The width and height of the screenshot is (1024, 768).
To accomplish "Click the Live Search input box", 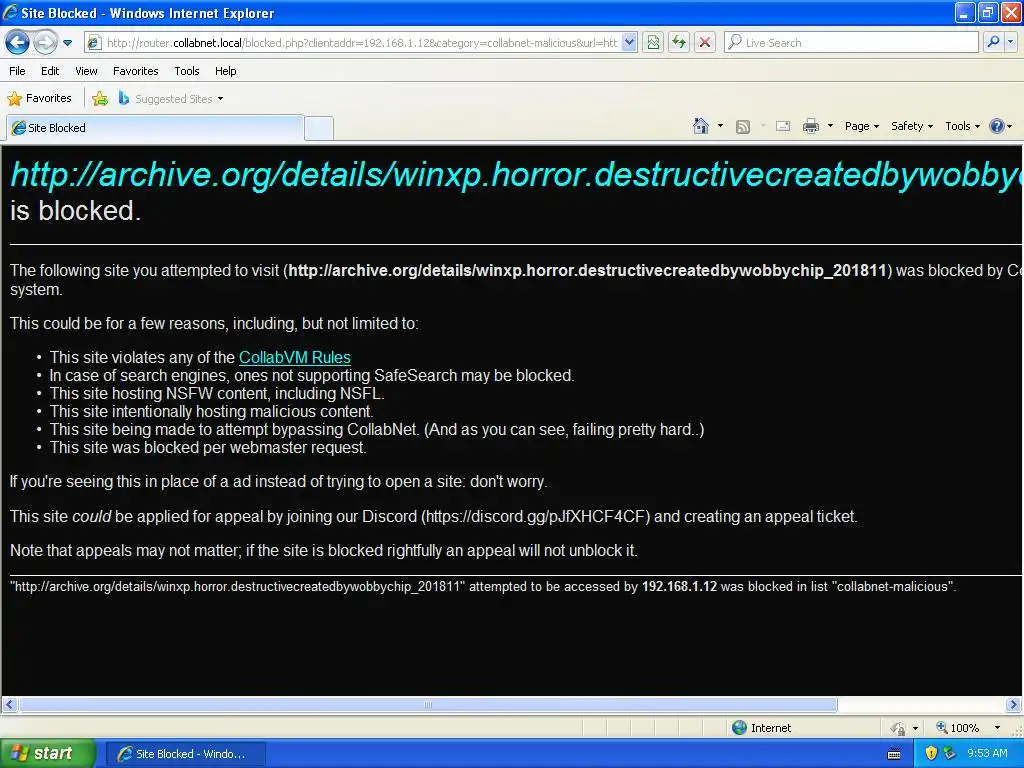I will point(851,43).
